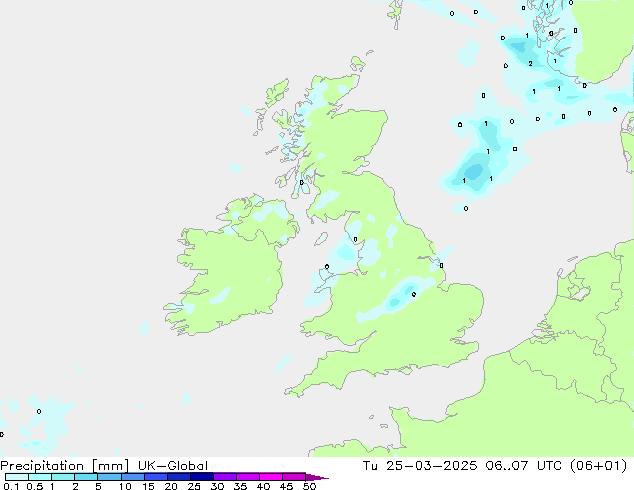Click the over-50 mm legend arrow tip
The height and width of the screenshot is (490, 634).
click(x=317, y=477)
